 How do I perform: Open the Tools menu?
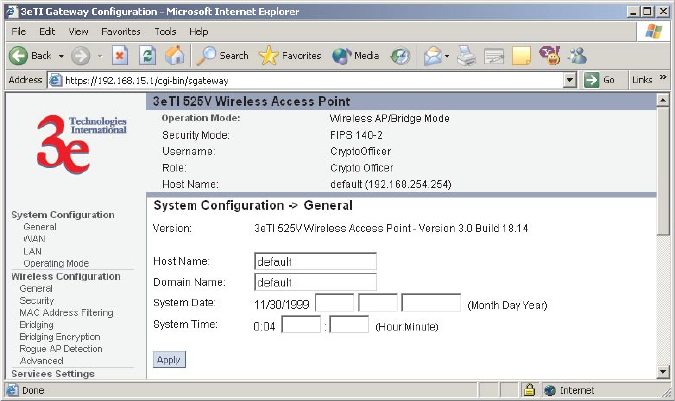click(165, 31)
